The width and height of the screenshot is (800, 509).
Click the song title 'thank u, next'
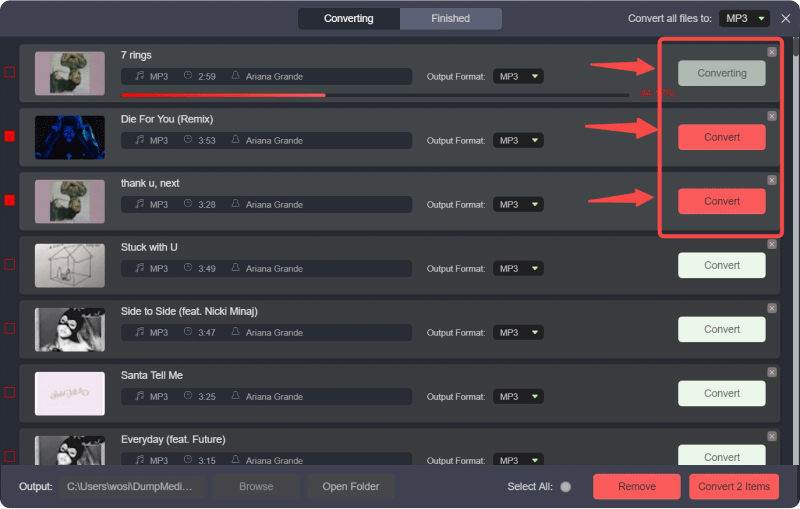click(150, 183)
